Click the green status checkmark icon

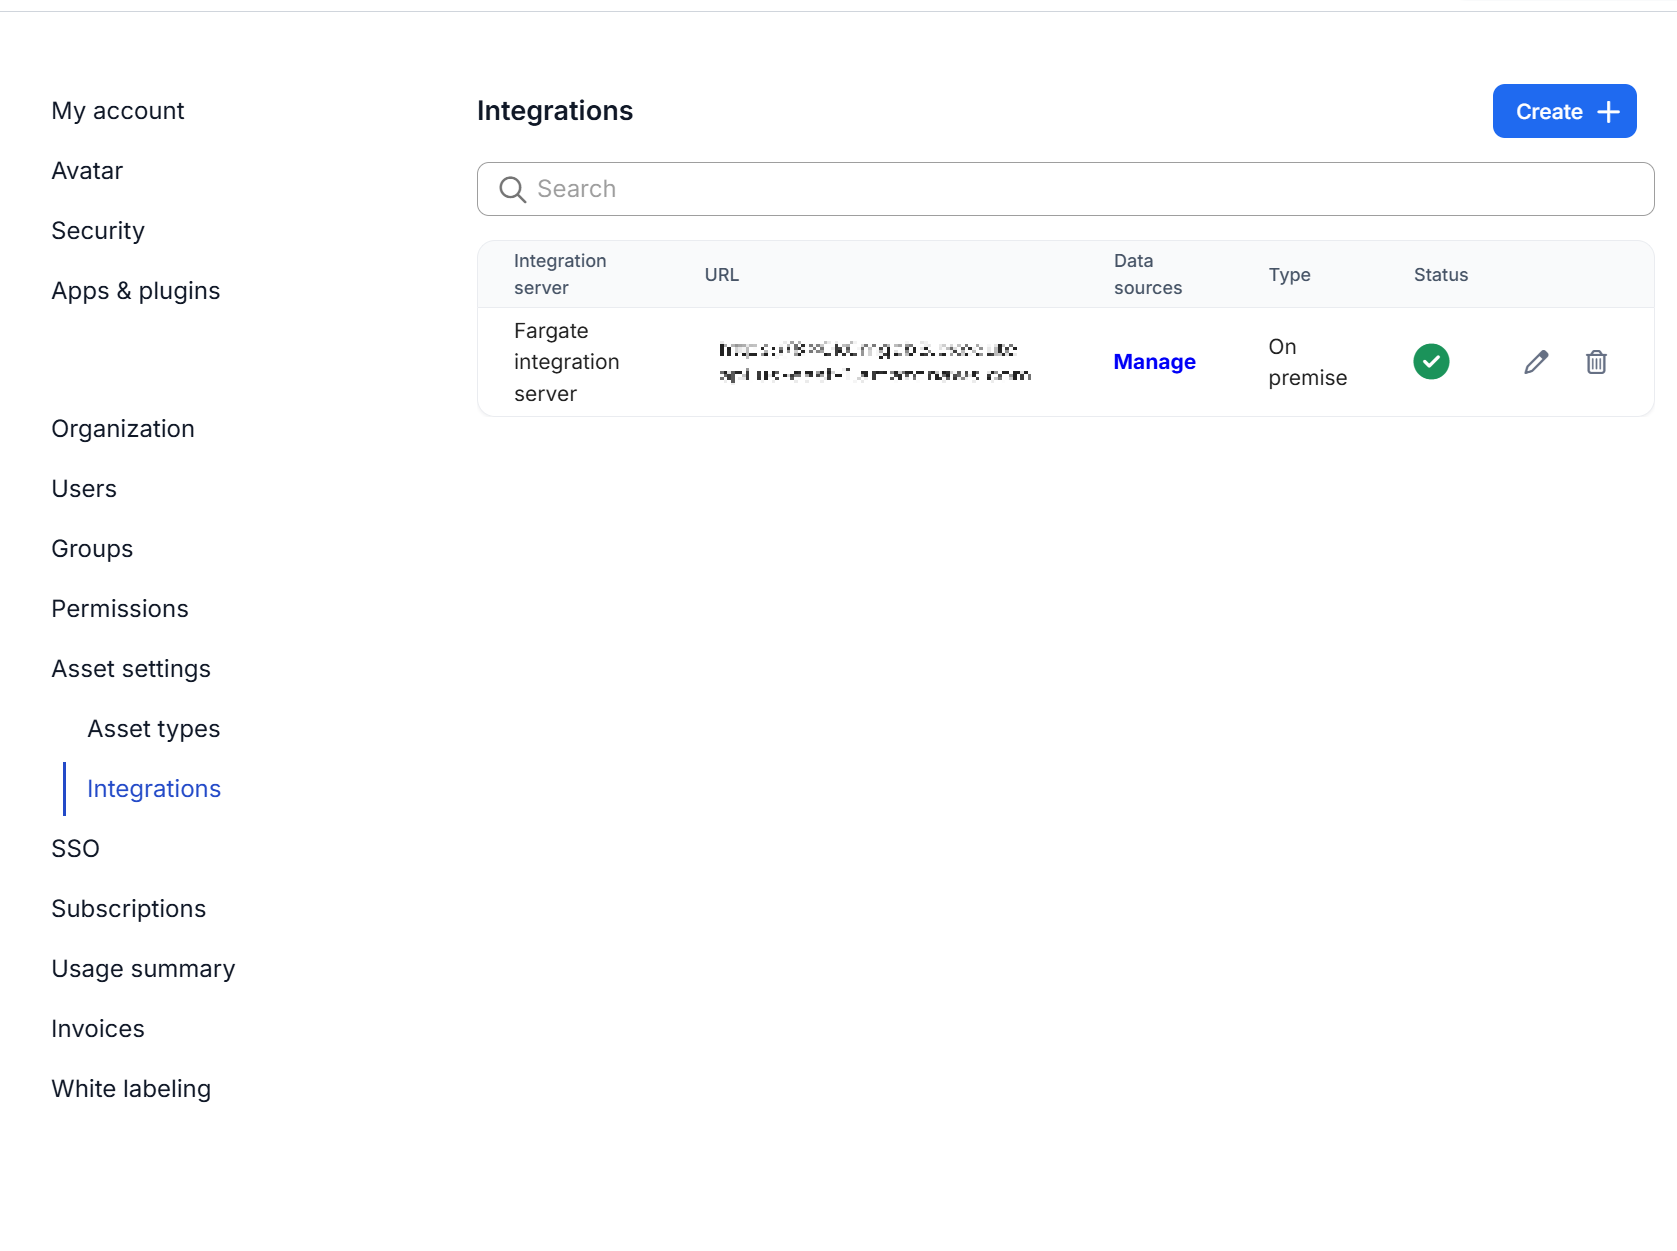(x=1431, y=362)
